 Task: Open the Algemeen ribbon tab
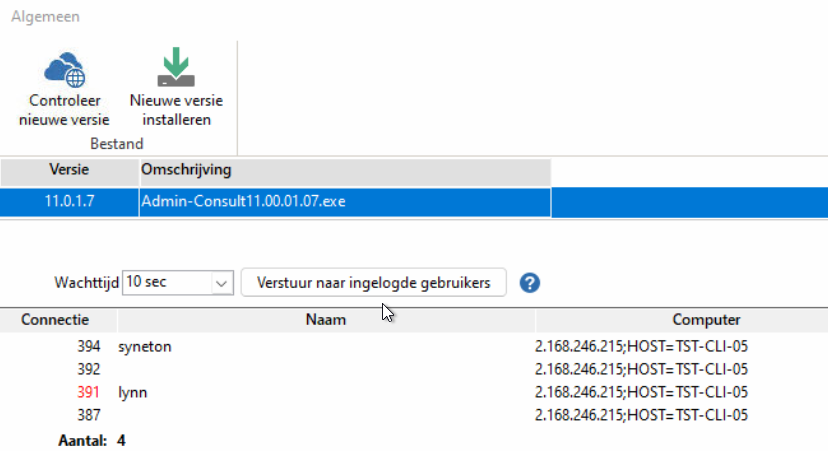point(46,17)
